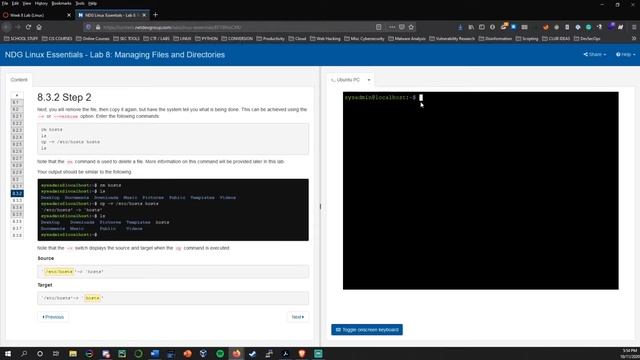Click the pane splitter handle between content and terminal
The height and width of the screenshot is (360, 640).
point(320,207)
